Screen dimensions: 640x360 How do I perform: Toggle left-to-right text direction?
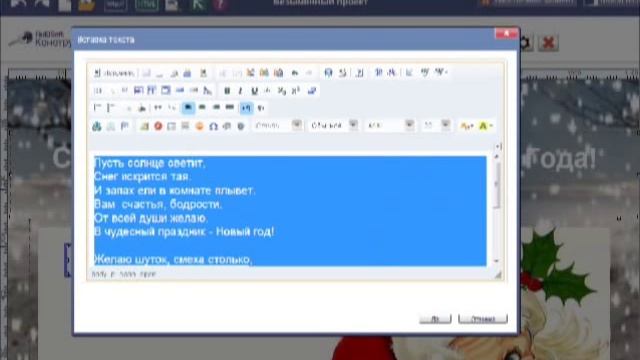[x=246, y=108]
